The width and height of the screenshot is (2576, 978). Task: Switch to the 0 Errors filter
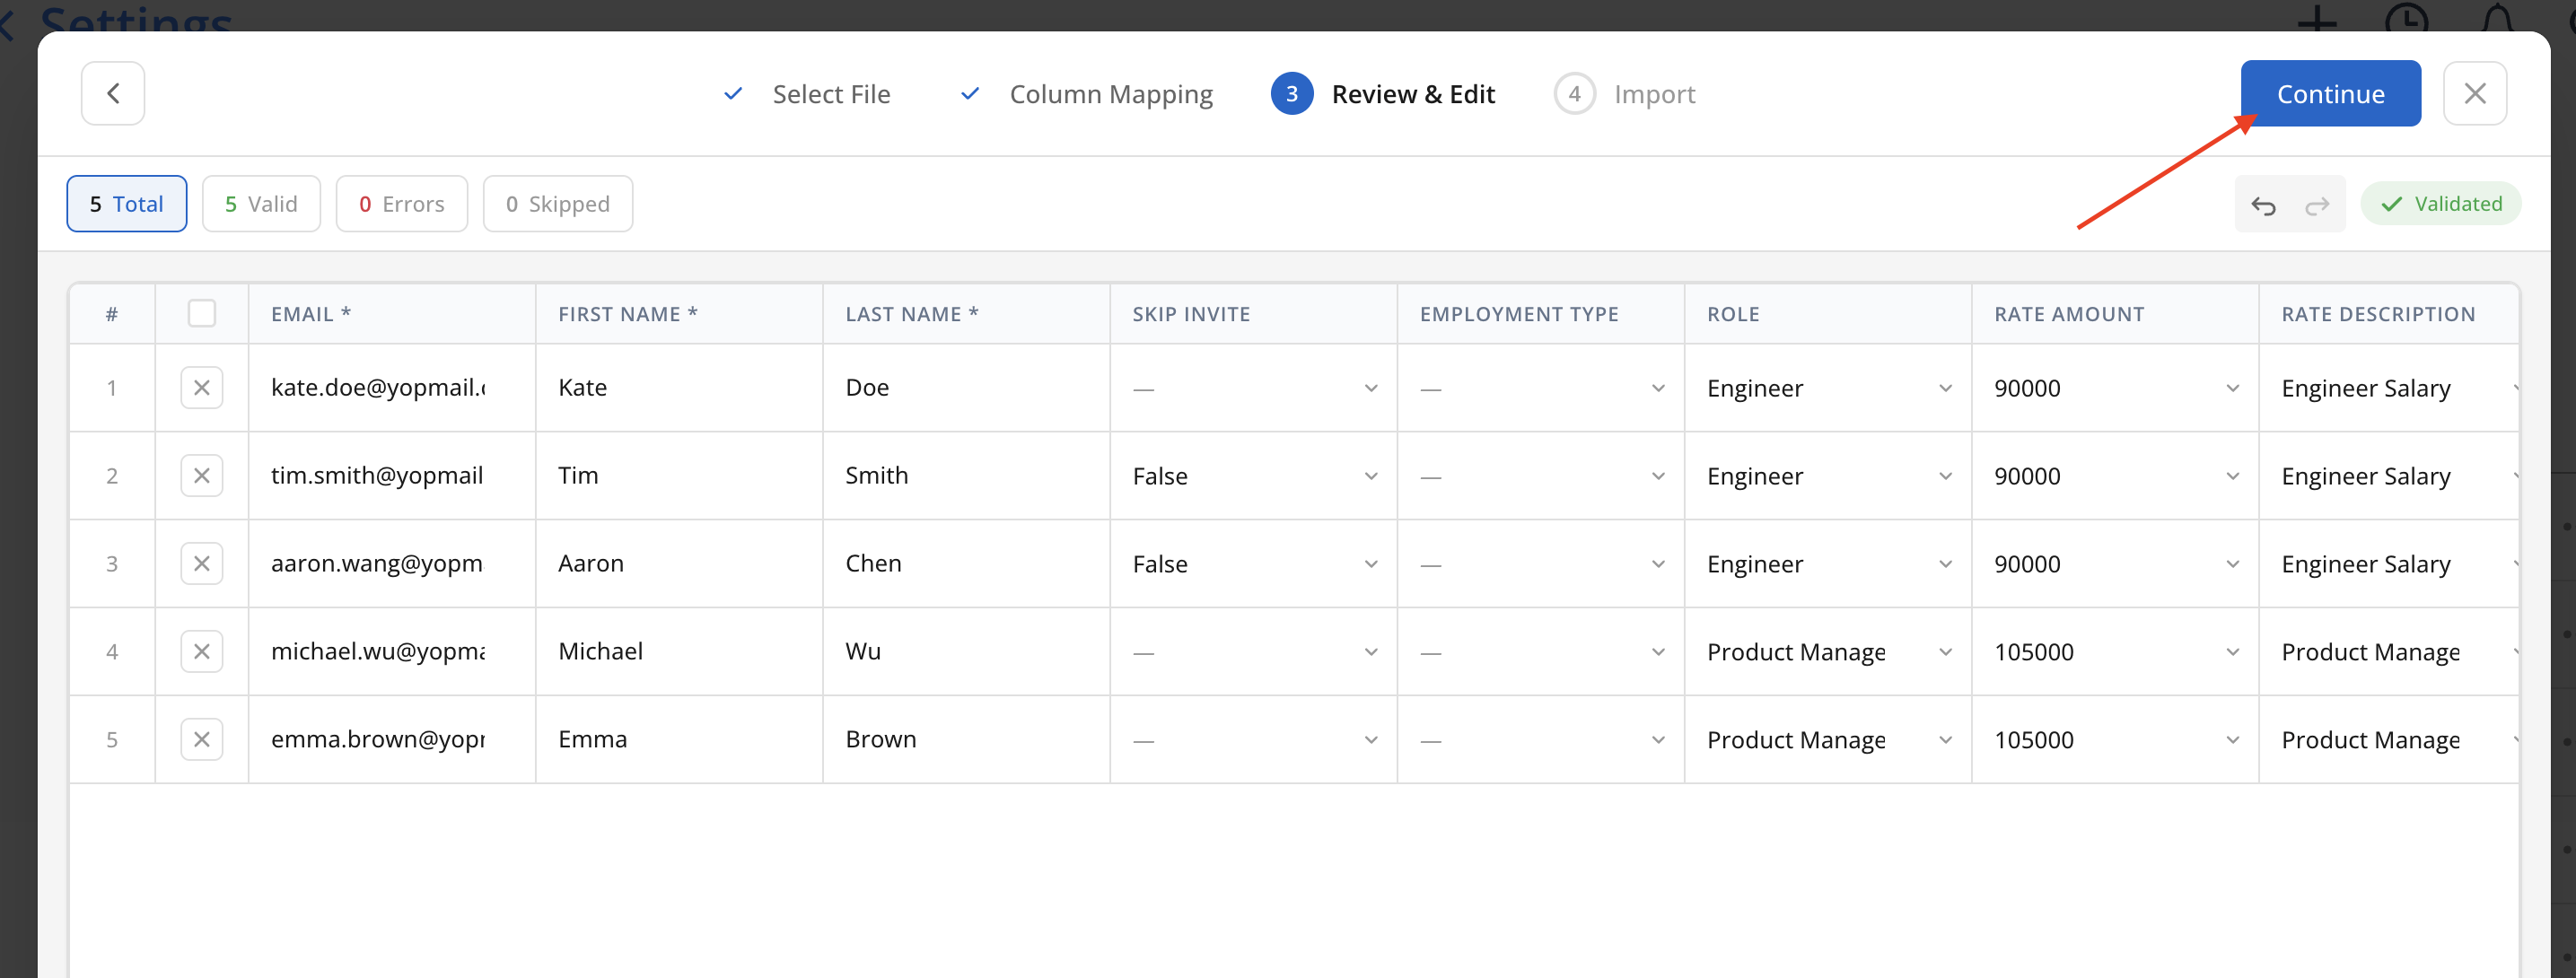(x=401, y=204)
